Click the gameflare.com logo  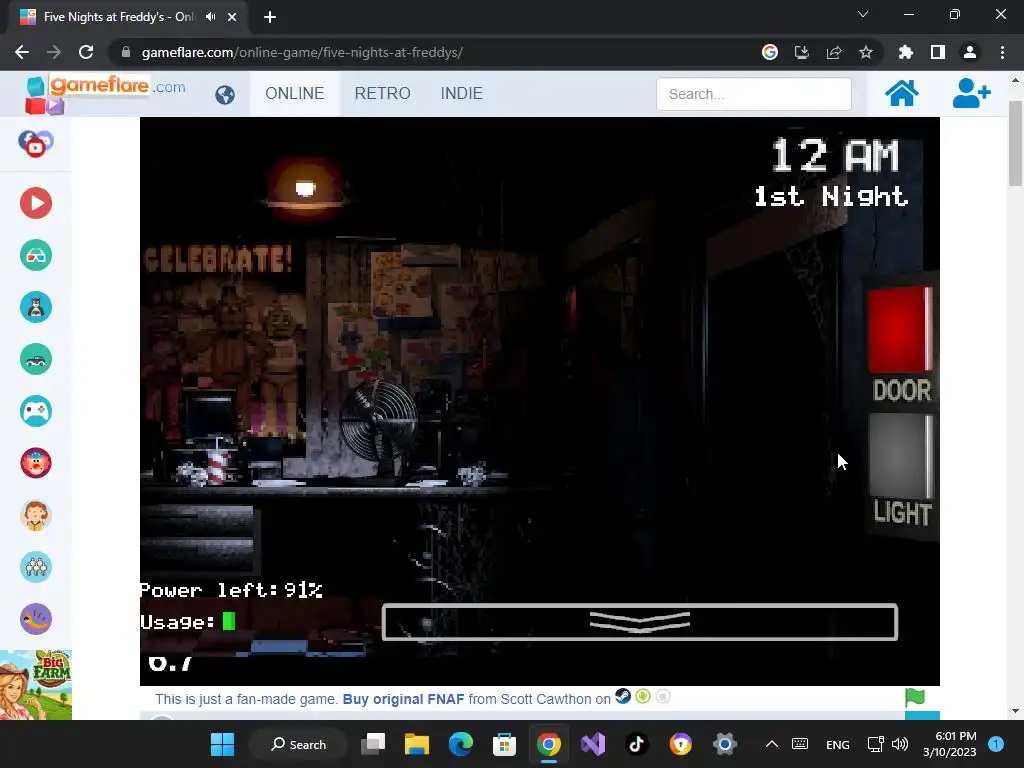(x=104, y=93)
